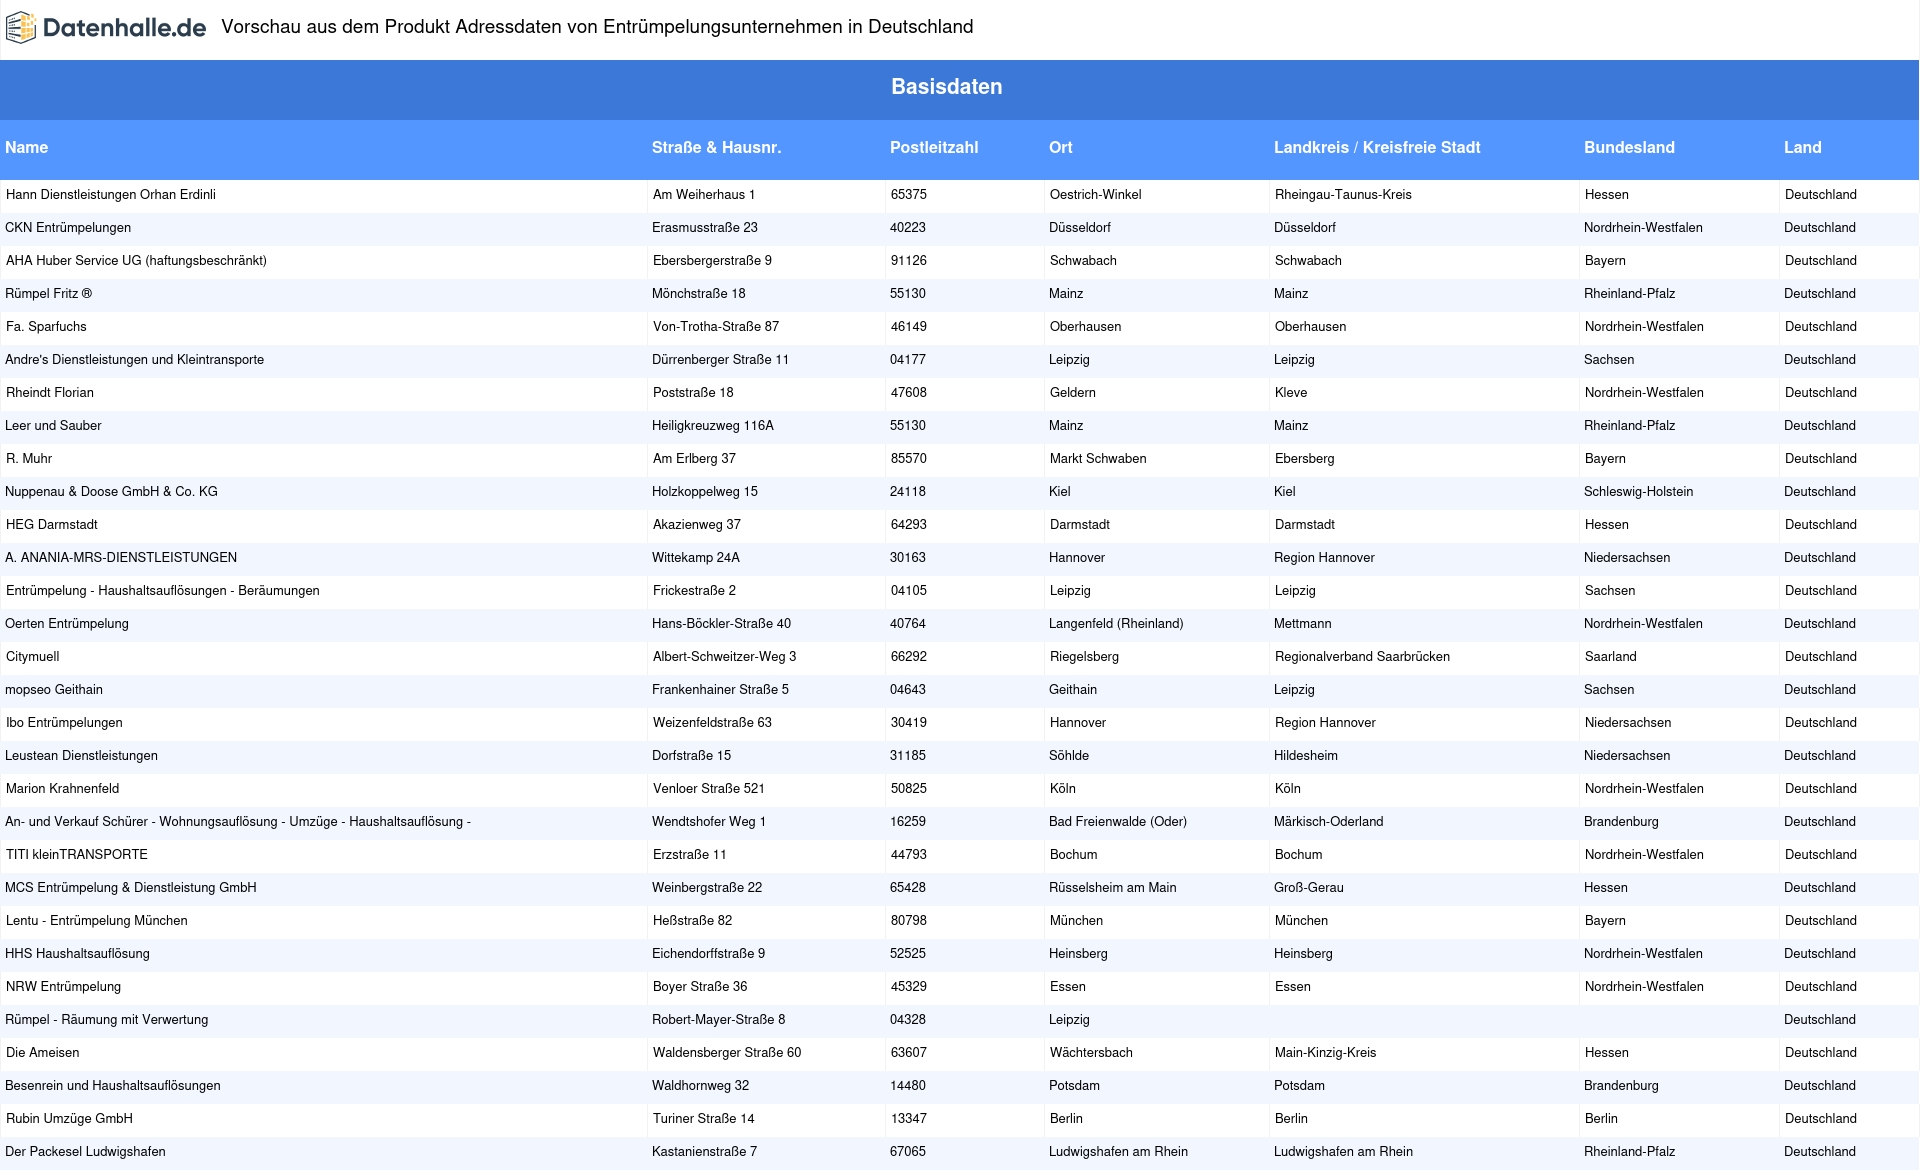Click the Name column header
Image resolution: width=1920 pixels, height=1170 pixels.
click(x=26, y=148)
